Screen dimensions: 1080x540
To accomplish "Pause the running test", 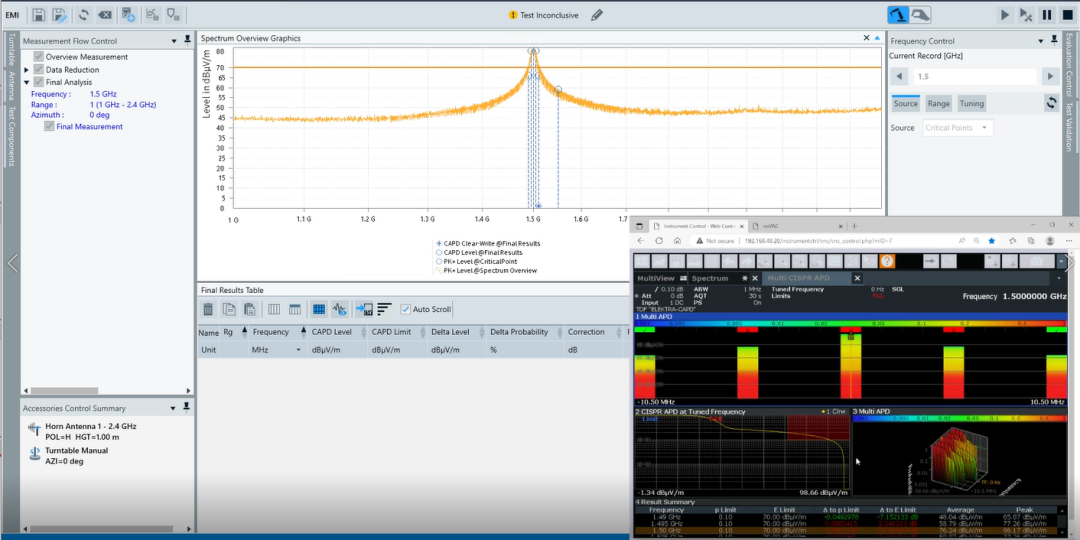I will (x=1046, y=14).
